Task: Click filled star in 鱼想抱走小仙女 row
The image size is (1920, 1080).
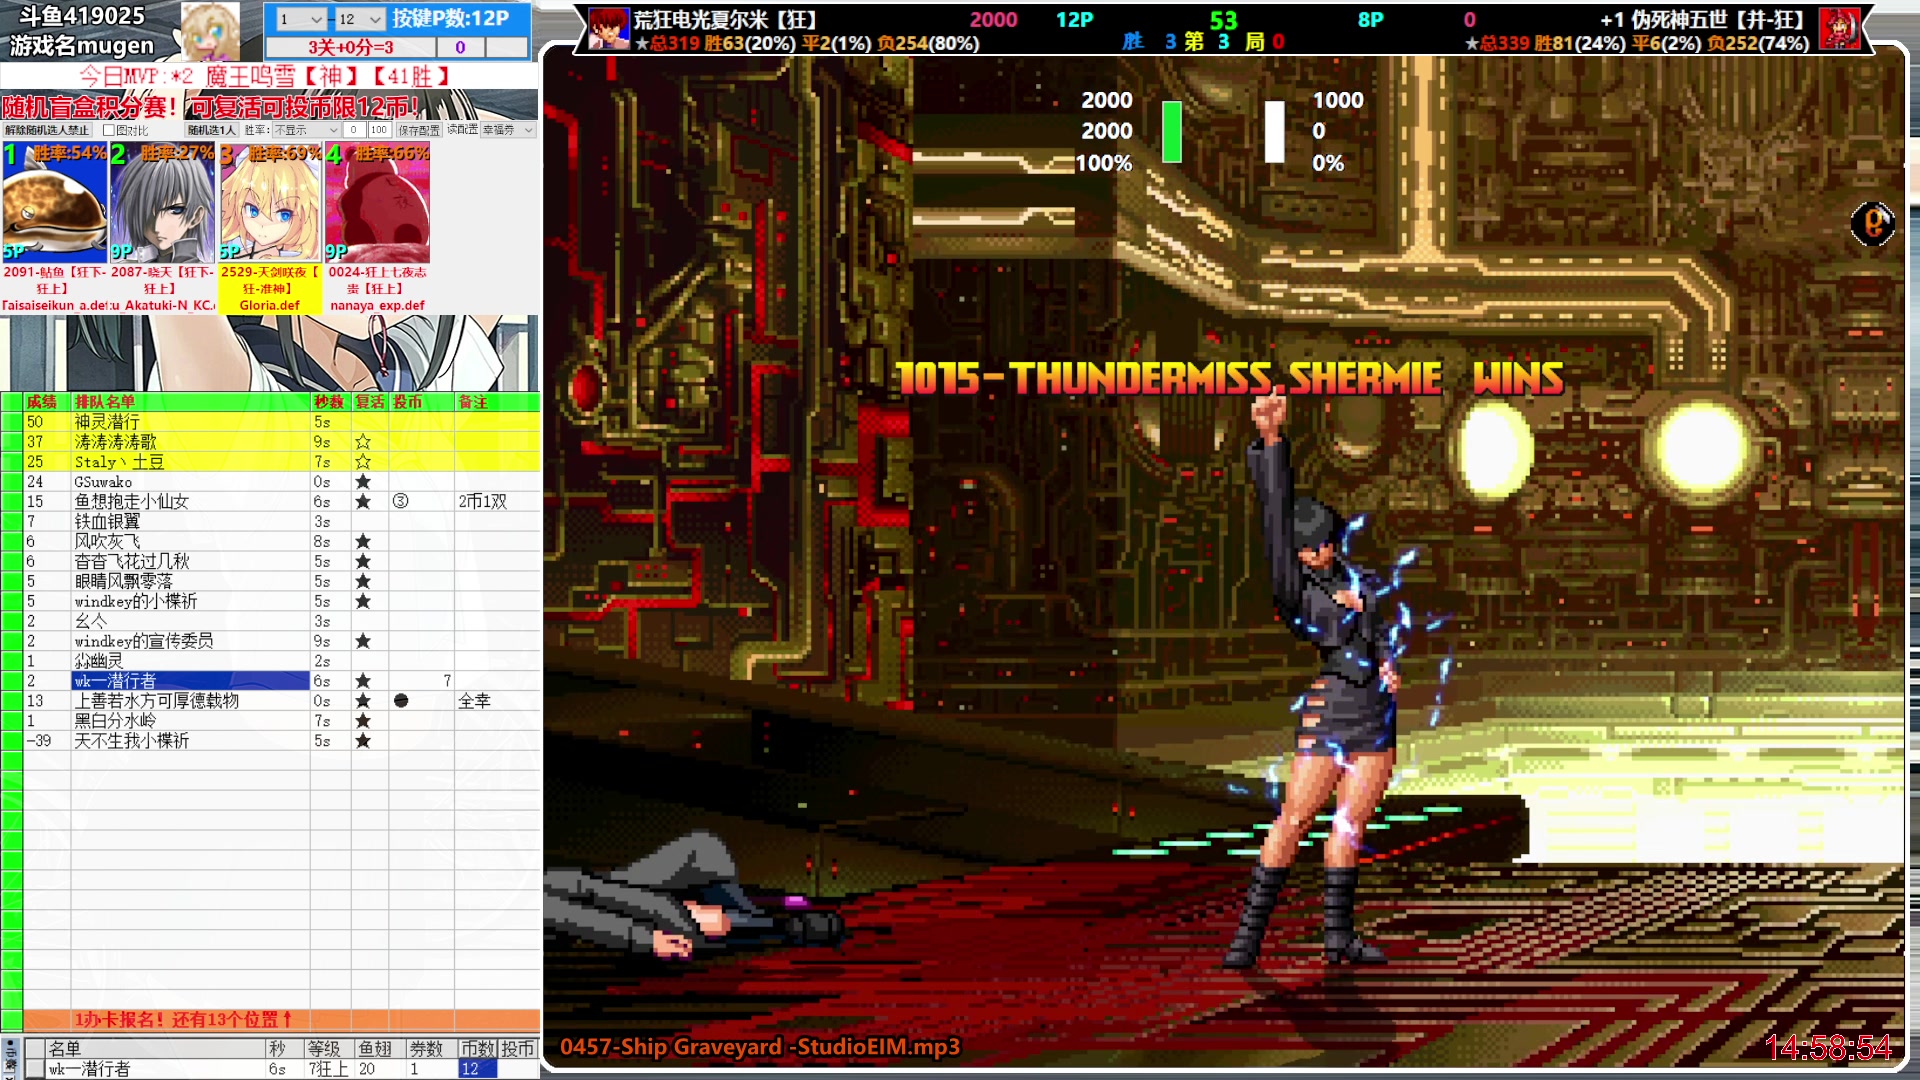Action: pos(363,502)
